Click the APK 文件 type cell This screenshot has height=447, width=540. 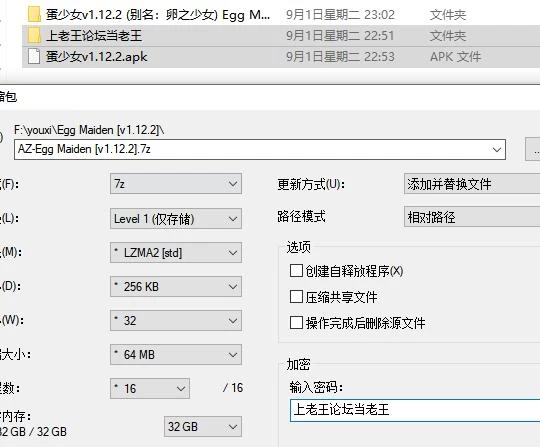point(455,56)
